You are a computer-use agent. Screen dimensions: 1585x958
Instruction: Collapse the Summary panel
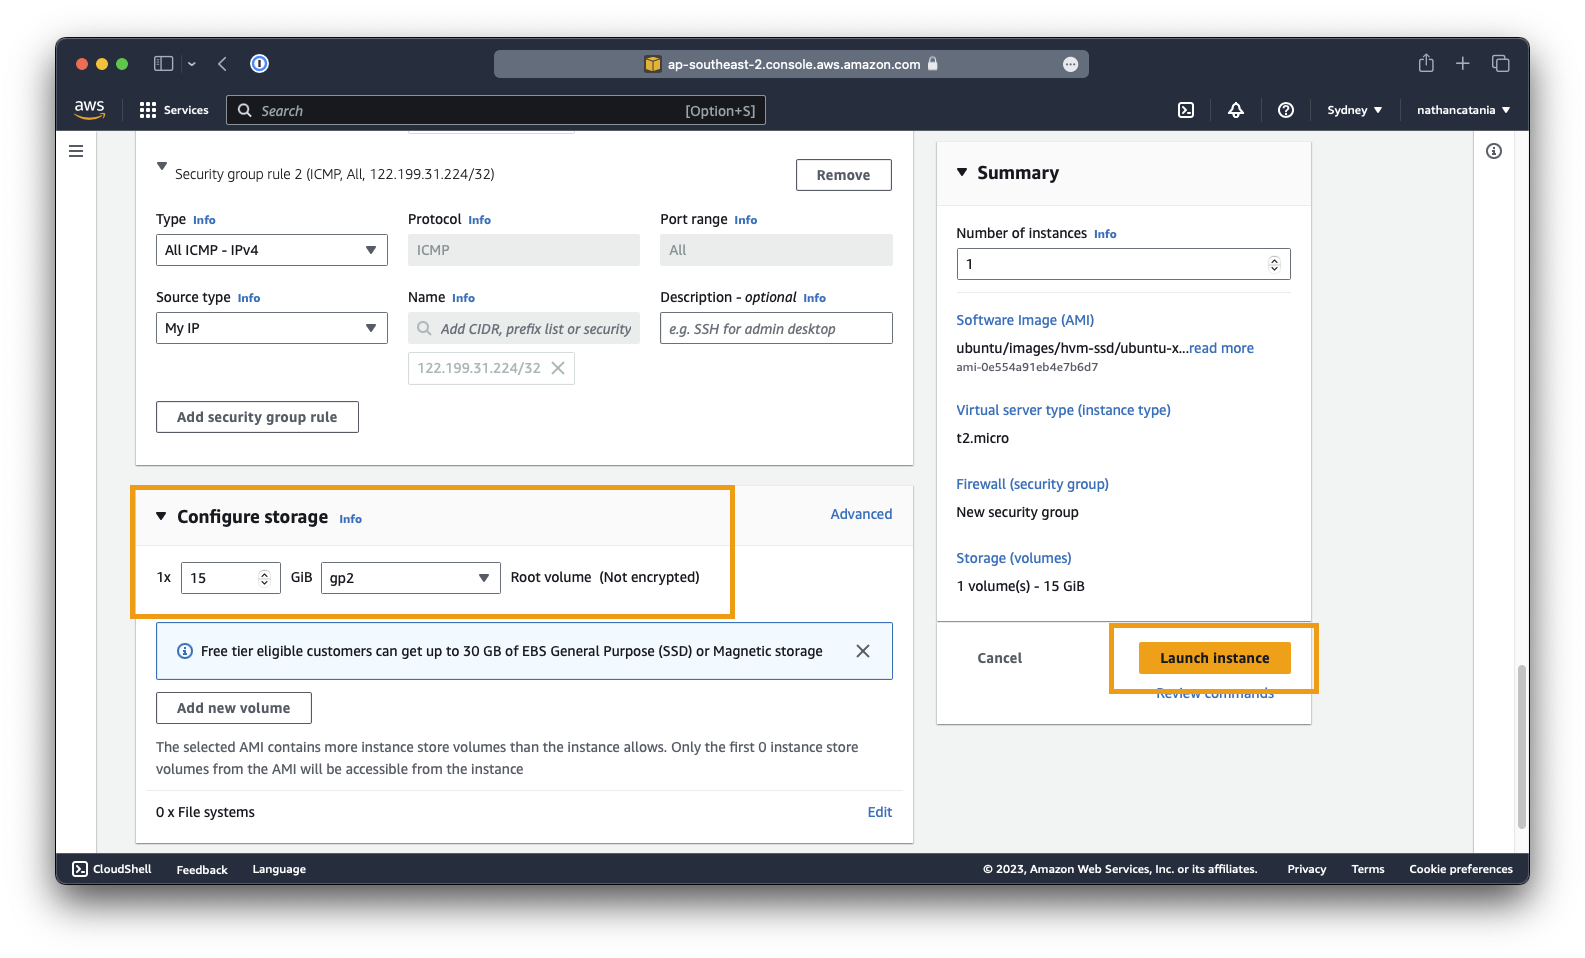click(x=962, y=173)
